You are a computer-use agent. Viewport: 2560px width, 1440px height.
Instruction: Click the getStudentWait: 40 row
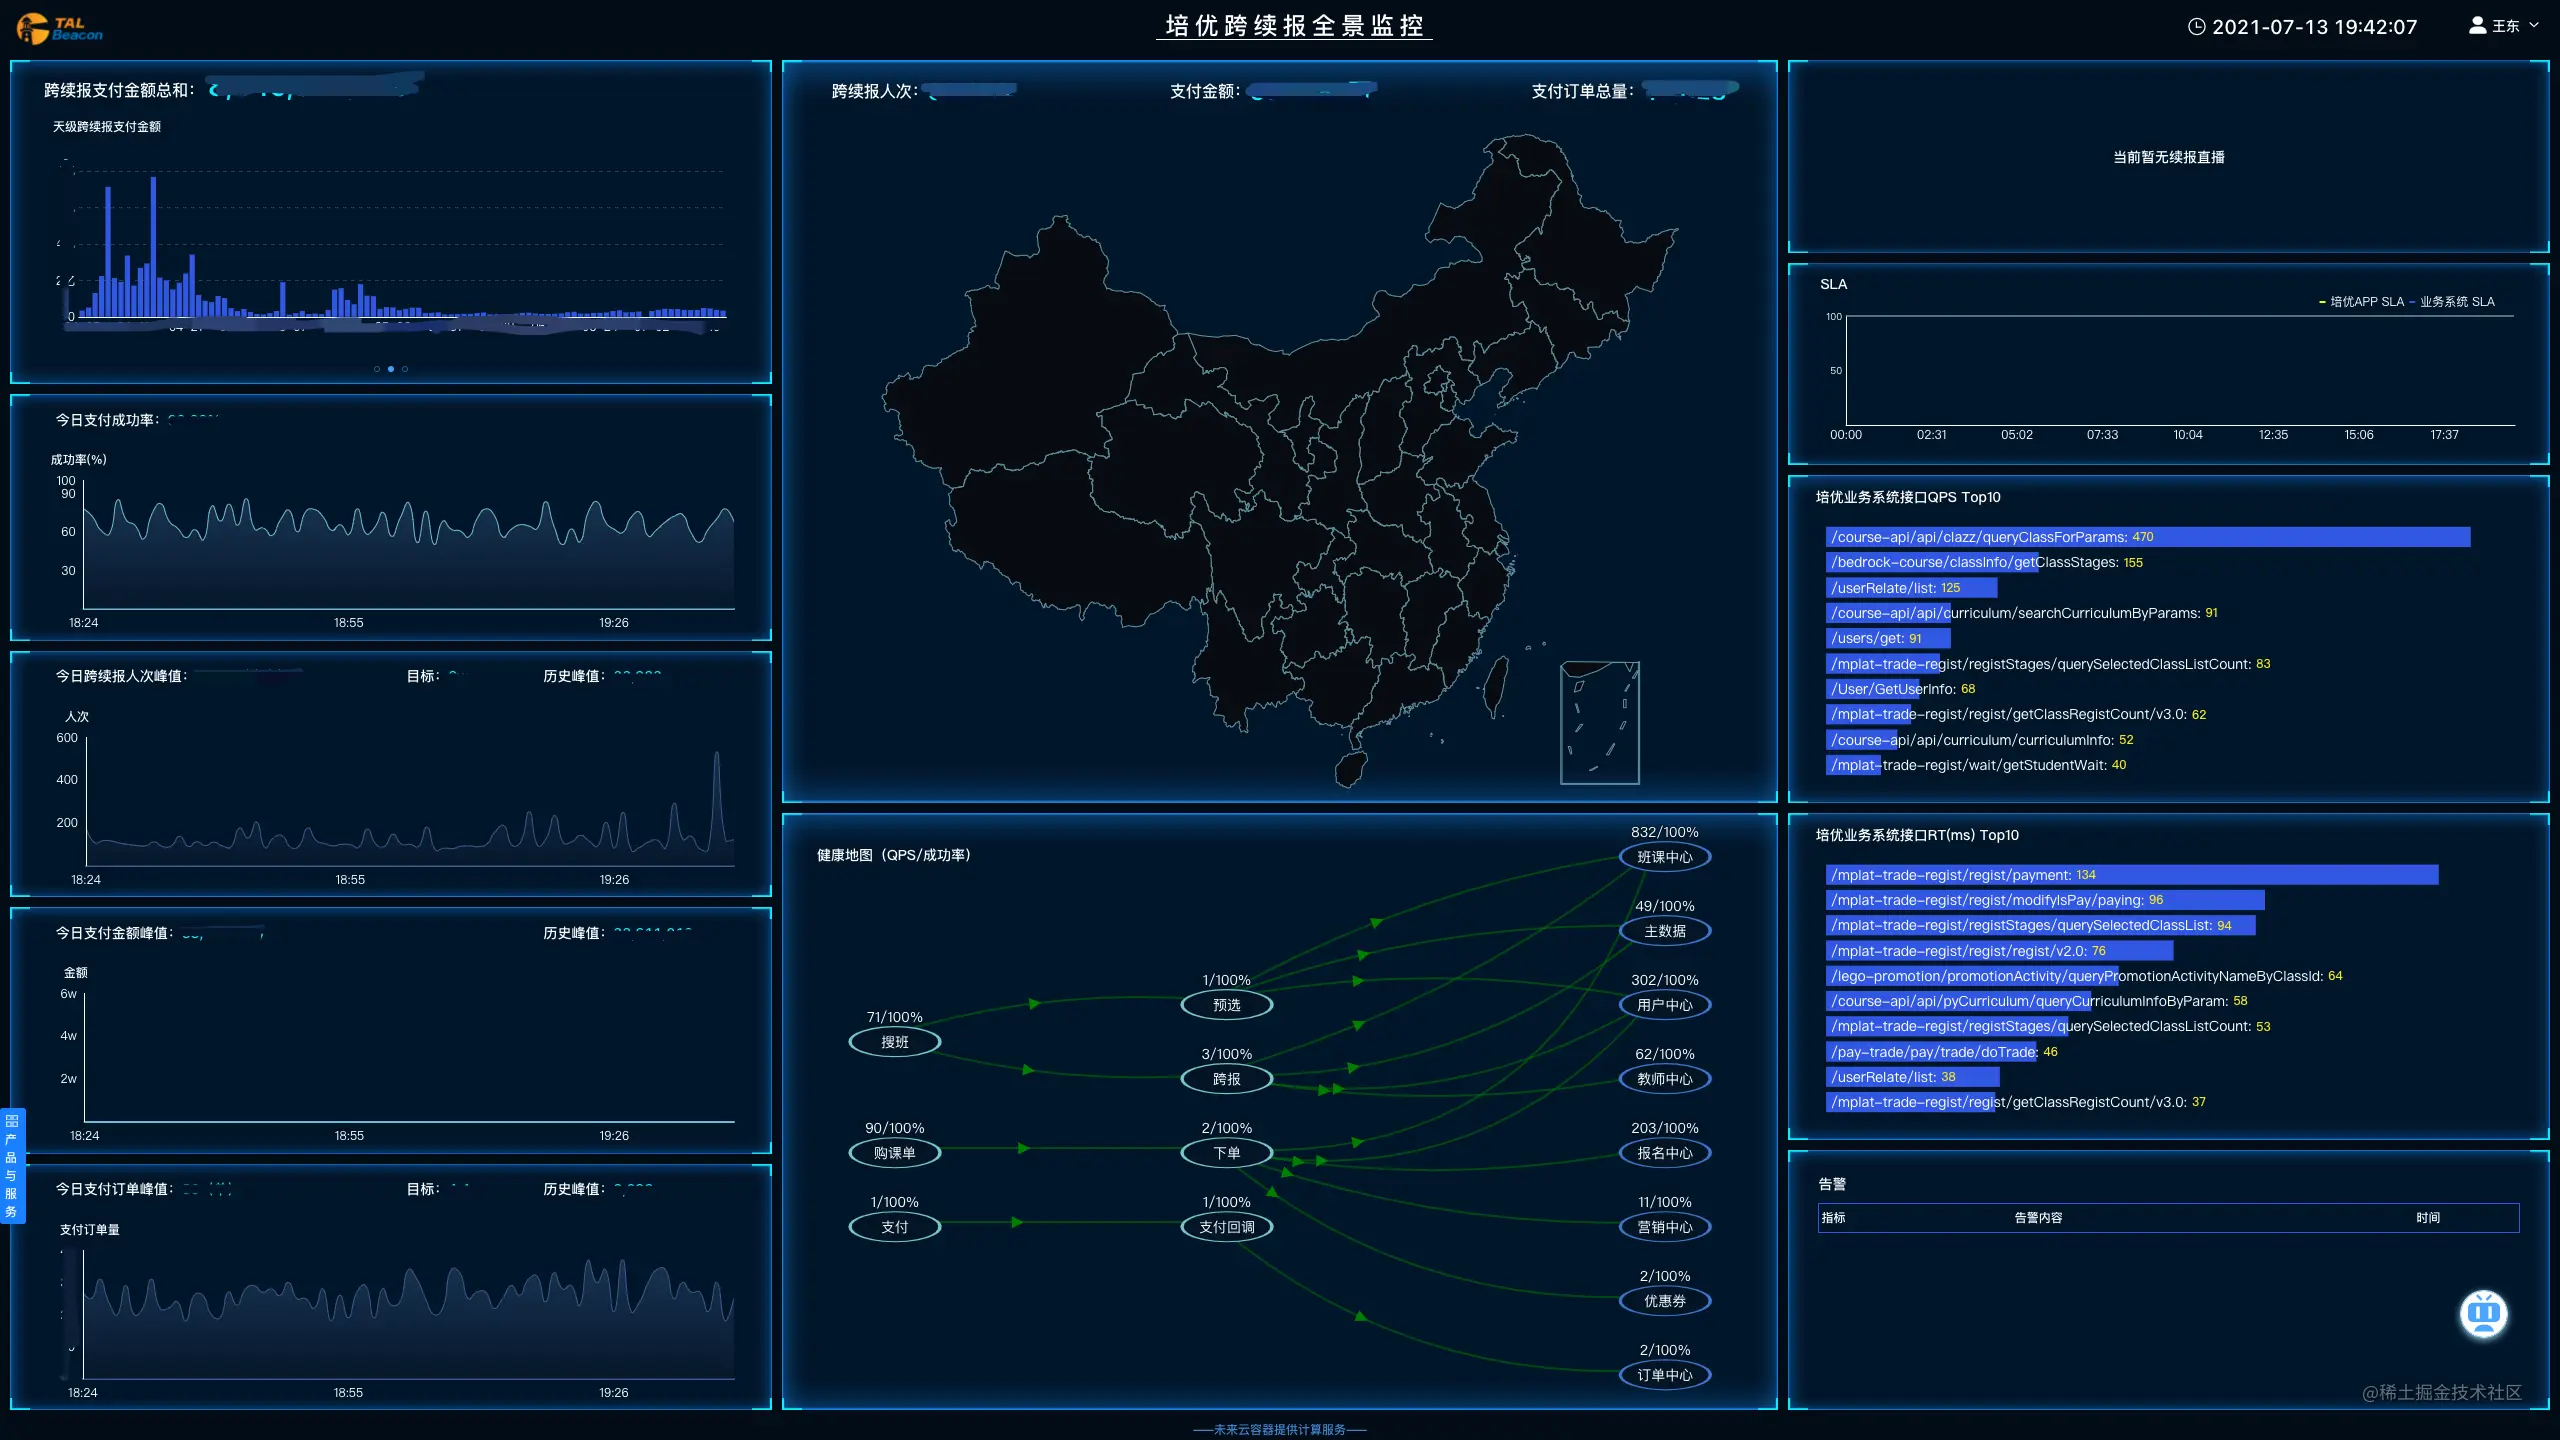(x=1977, y=765)
